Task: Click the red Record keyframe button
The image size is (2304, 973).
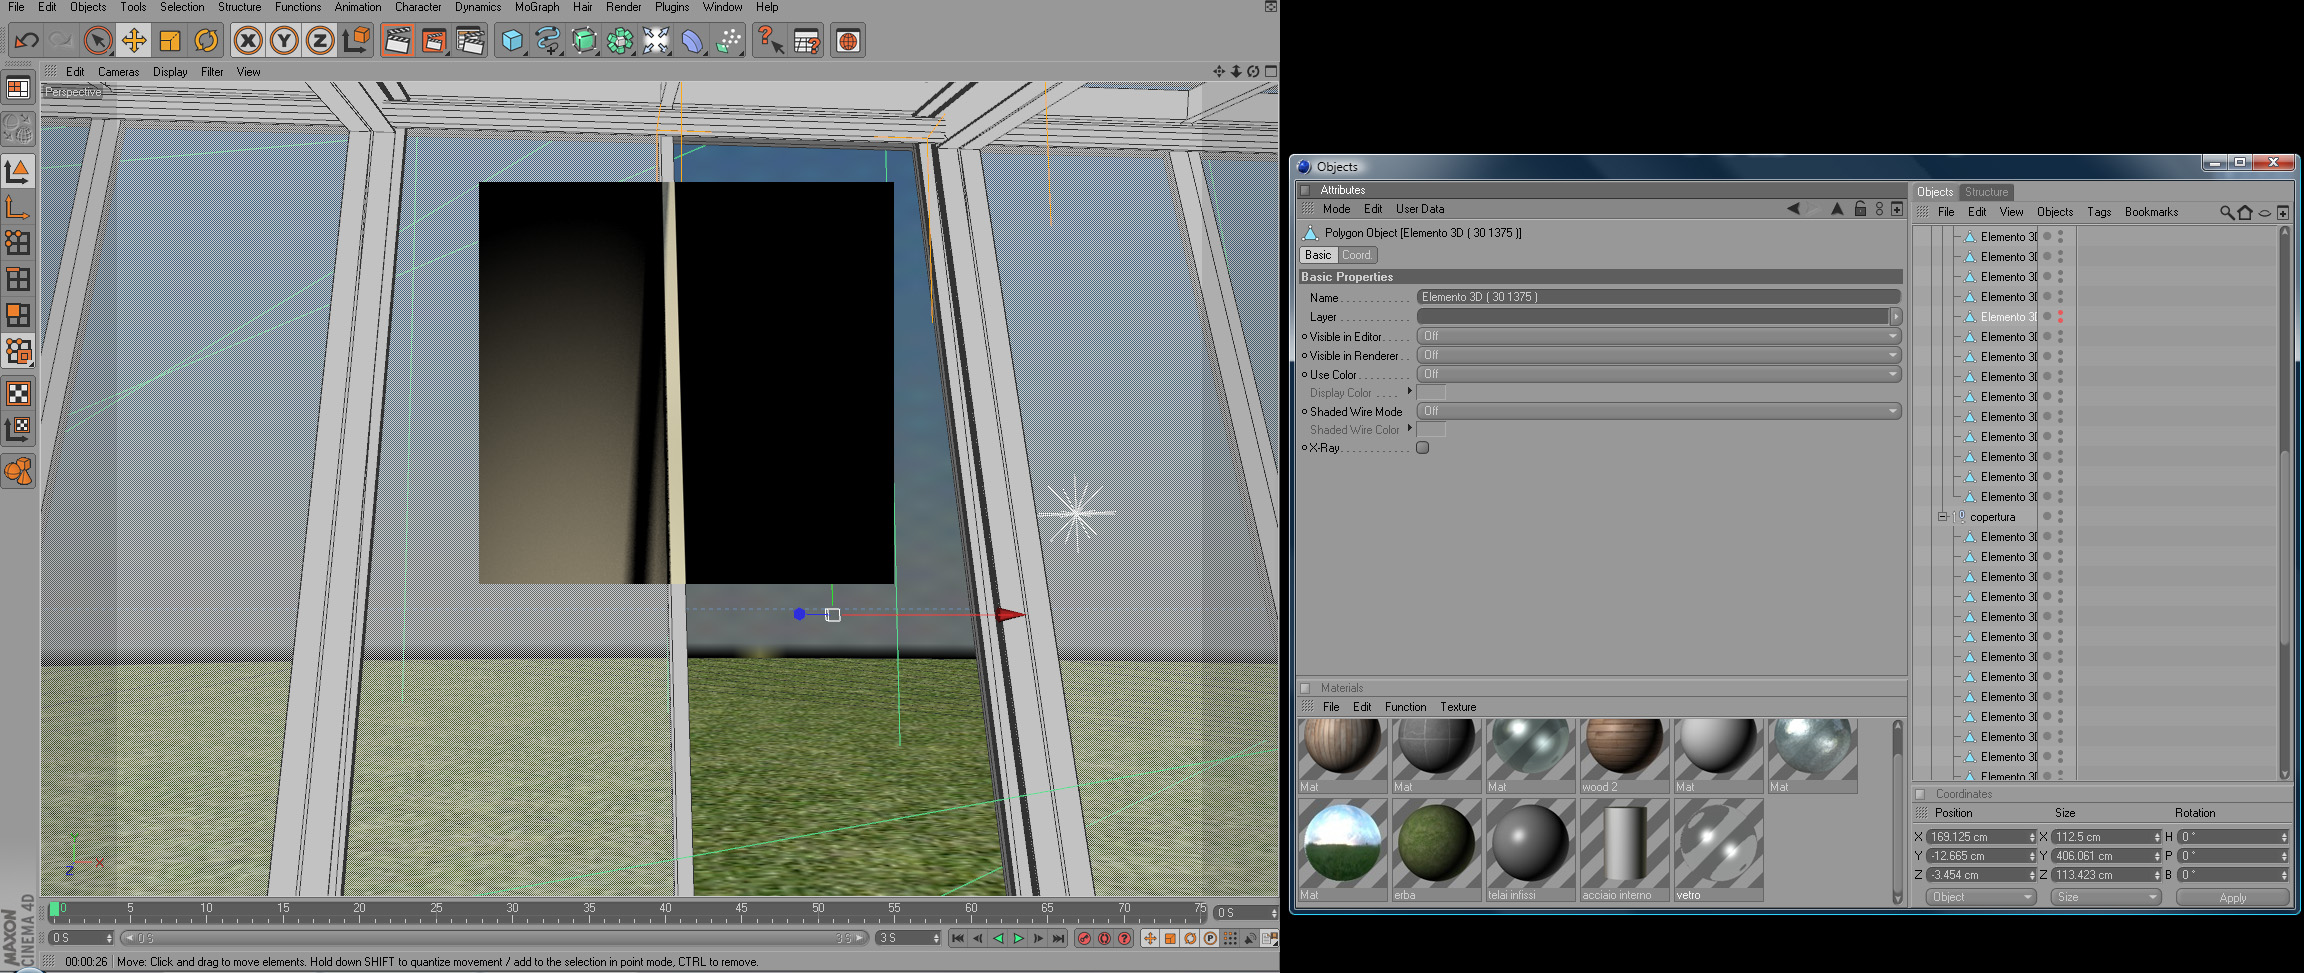Action: tap(1084, 938)
